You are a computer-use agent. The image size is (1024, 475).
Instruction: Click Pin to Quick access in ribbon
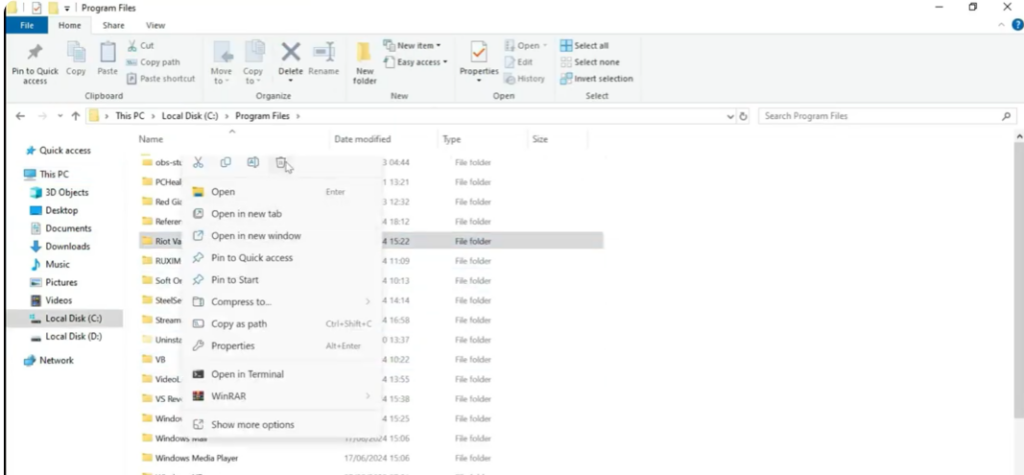[35, 64]
